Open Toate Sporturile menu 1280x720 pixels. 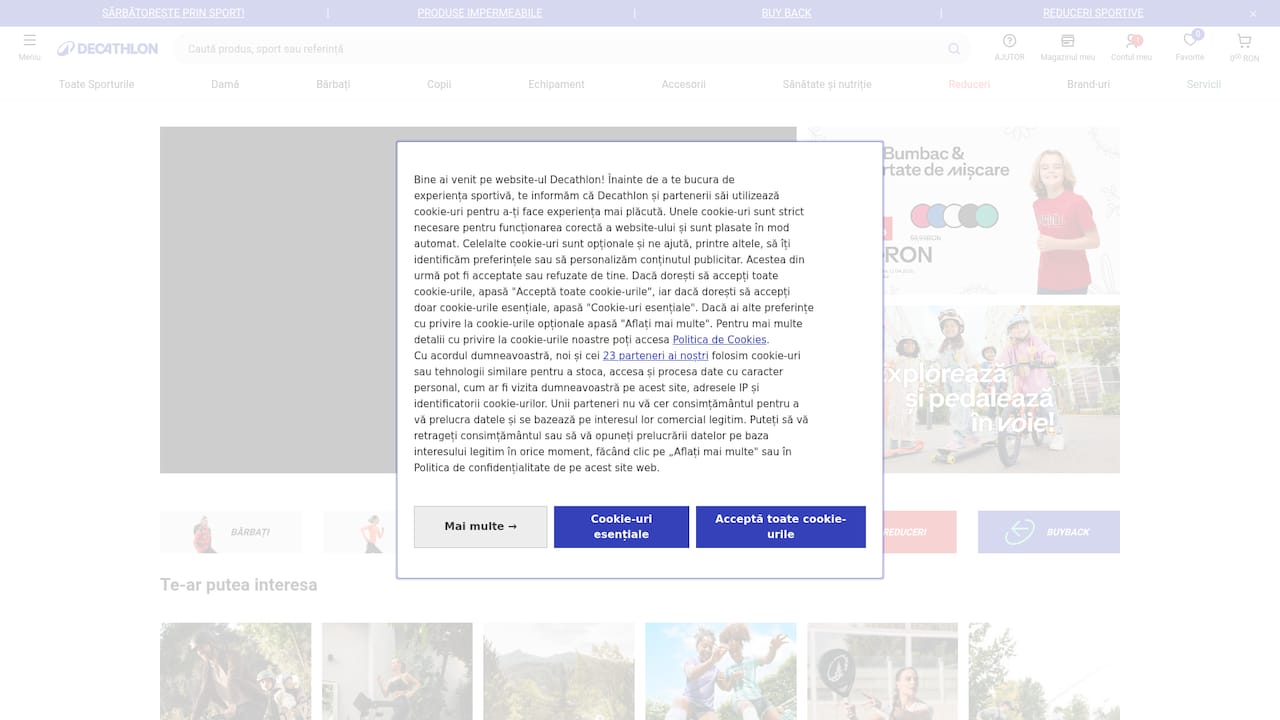[x=97, y=84]
